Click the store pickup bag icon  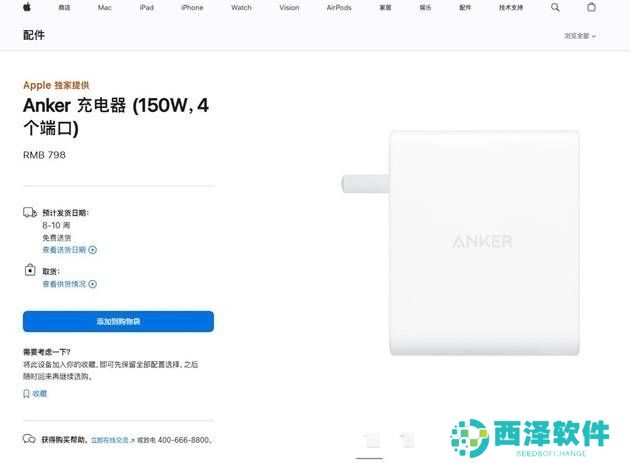click(x=30, y=270)
